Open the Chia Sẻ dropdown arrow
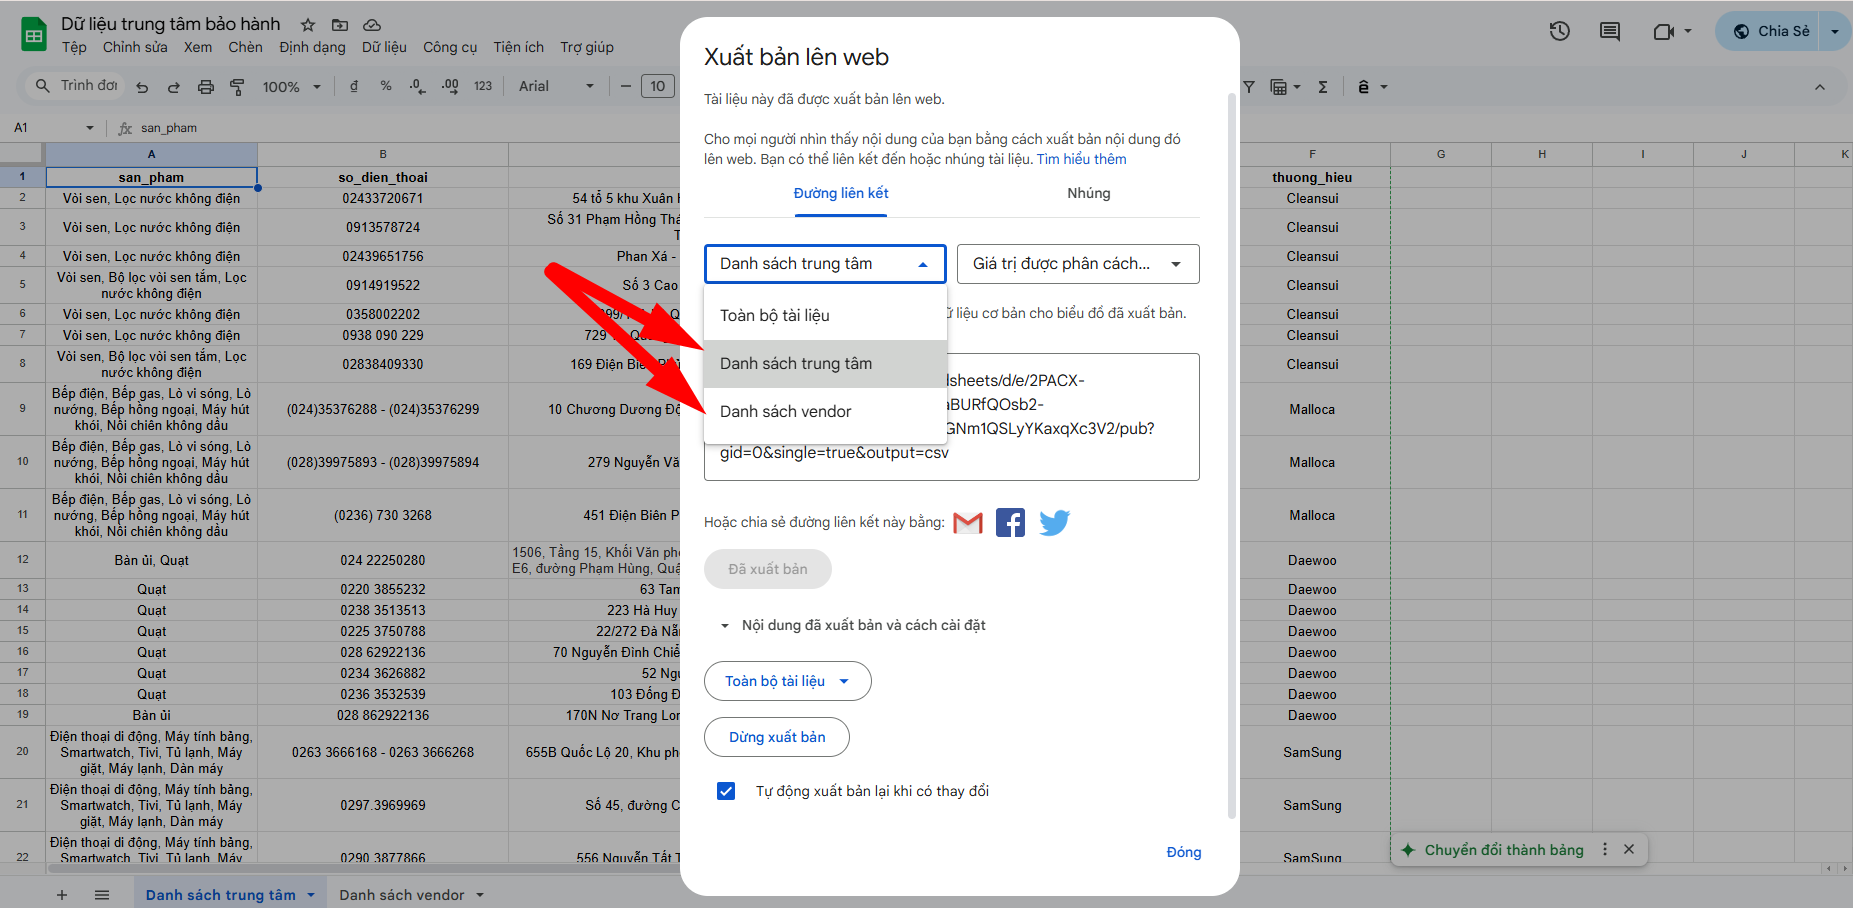The height and width of the screenshot is (908, 1853). point(1835,31)
